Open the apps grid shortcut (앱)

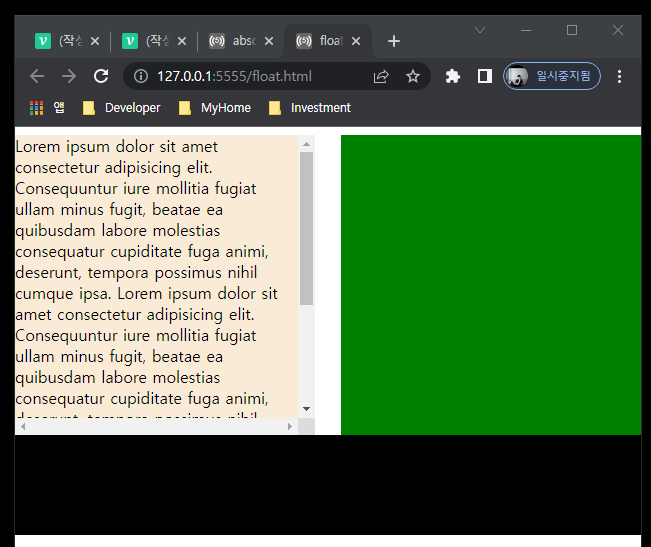[47, 108]
